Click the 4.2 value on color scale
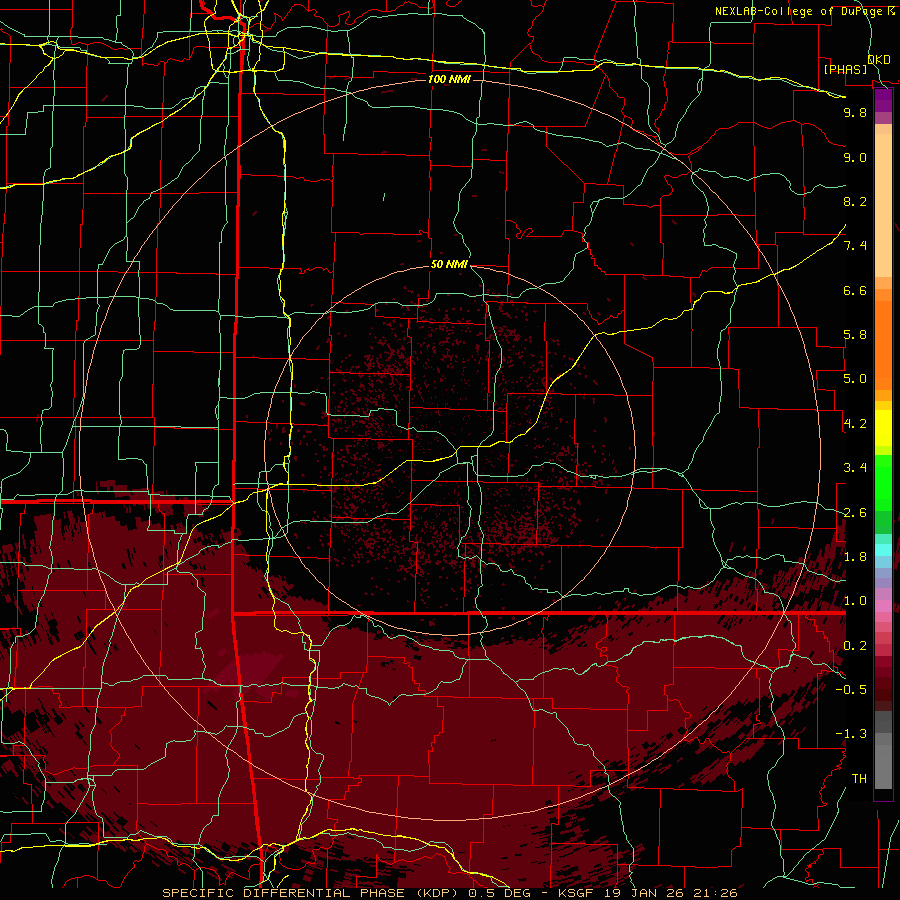The height and width of the screenshot is (900, 900). (855, 424)
